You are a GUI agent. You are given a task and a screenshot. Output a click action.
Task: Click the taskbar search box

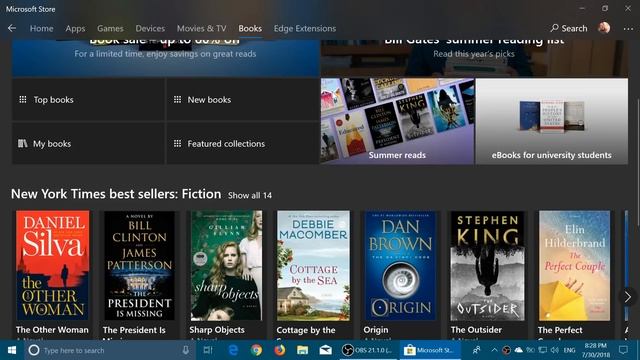[x=110, y=350]
